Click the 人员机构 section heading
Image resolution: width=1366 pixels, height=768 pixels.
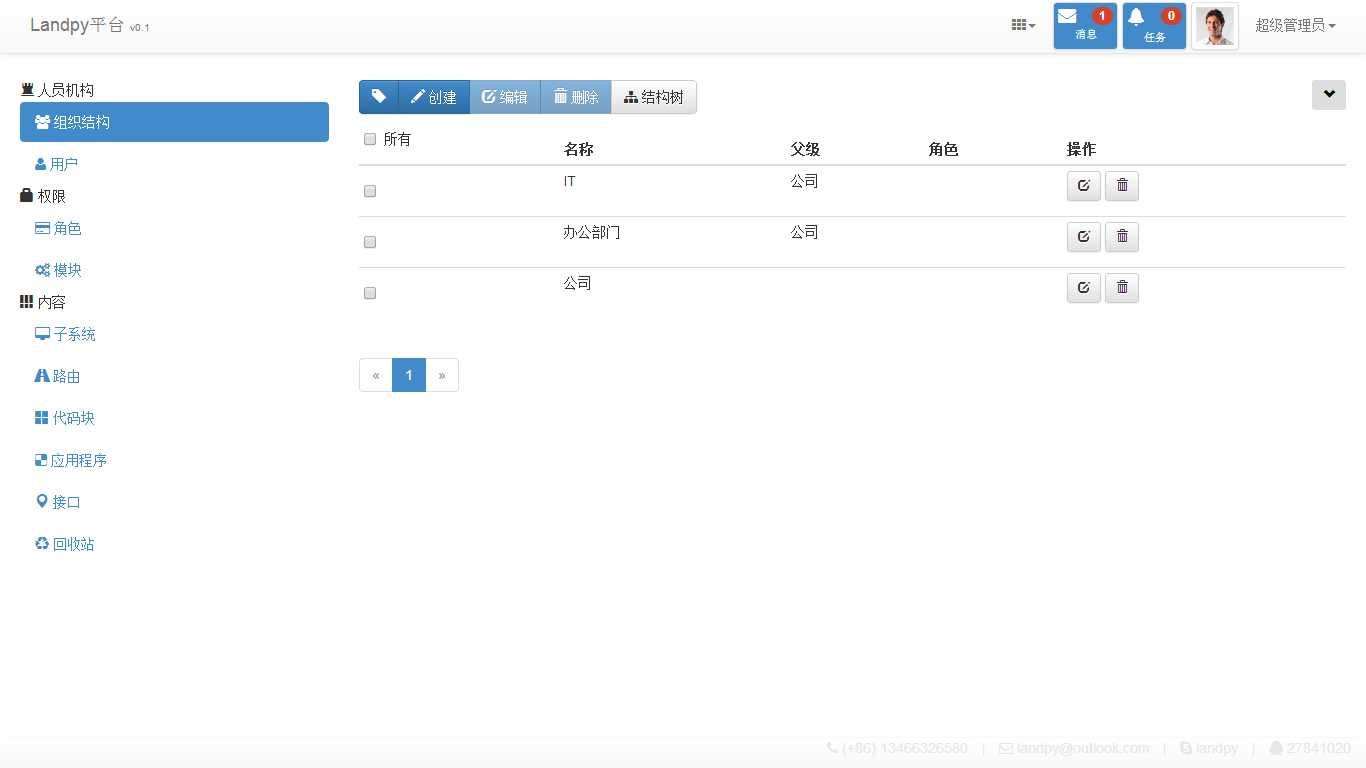click(x=57, y=90)
